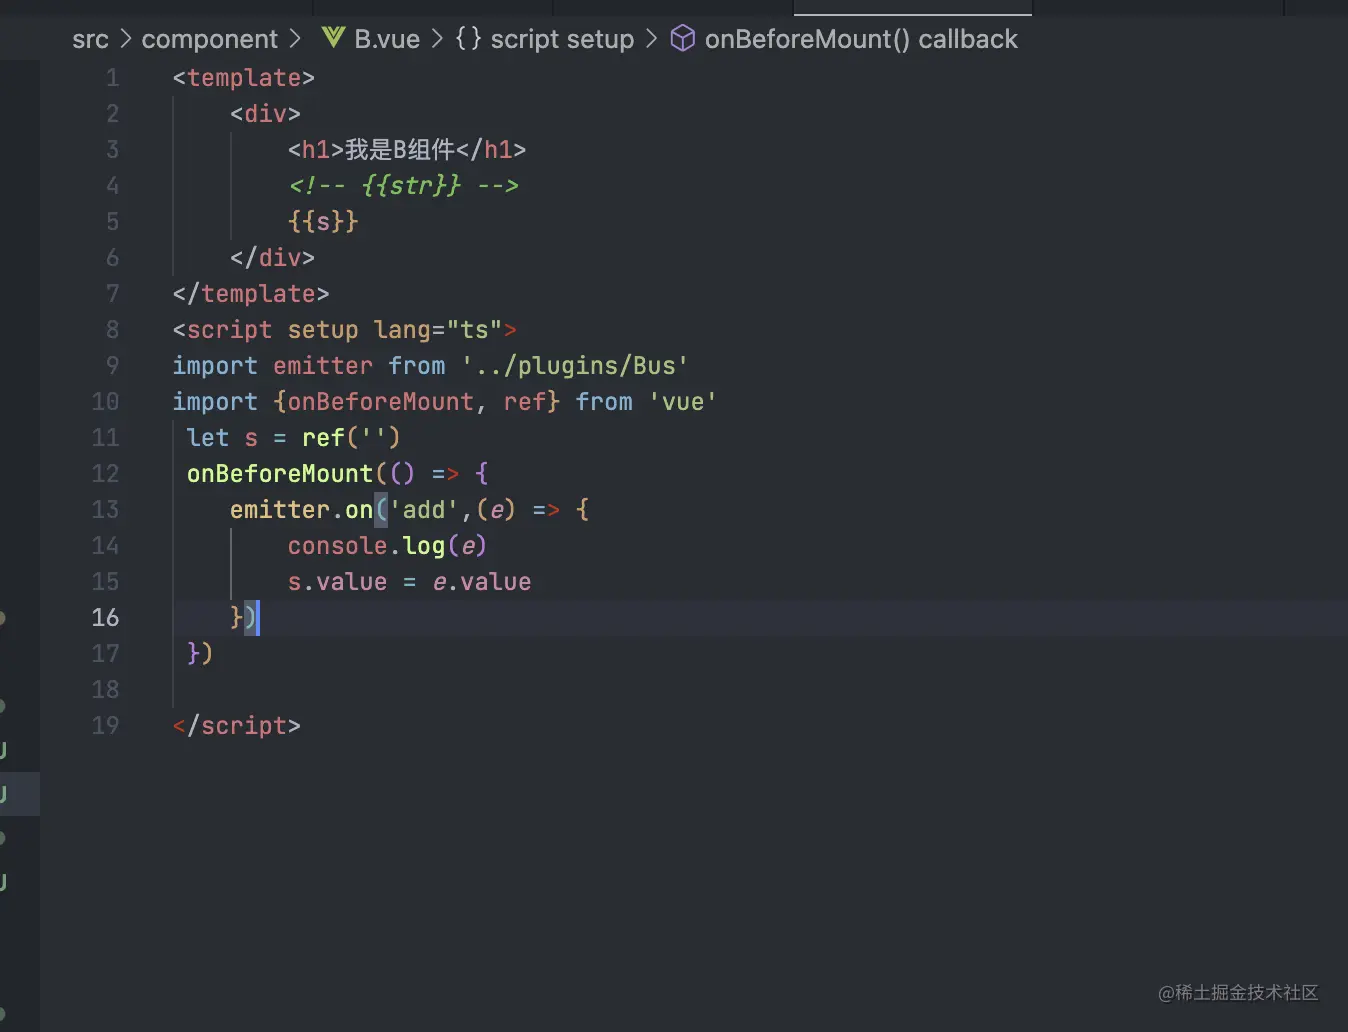Click line number 8 in gutter
1348x1032 pixels.
click(x=112, y=330)
